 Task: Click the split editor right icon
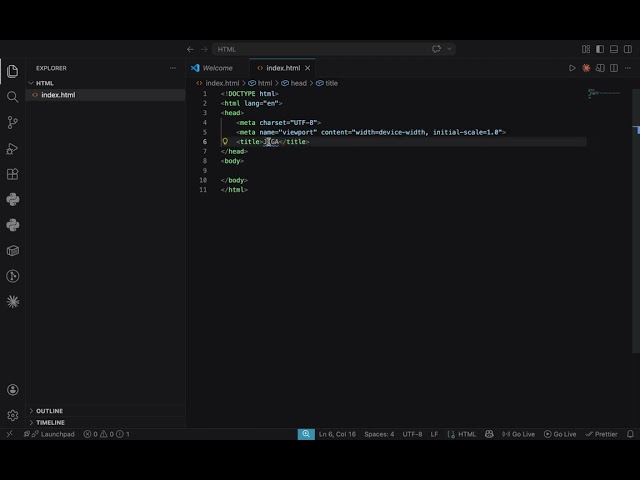point(614,68)
